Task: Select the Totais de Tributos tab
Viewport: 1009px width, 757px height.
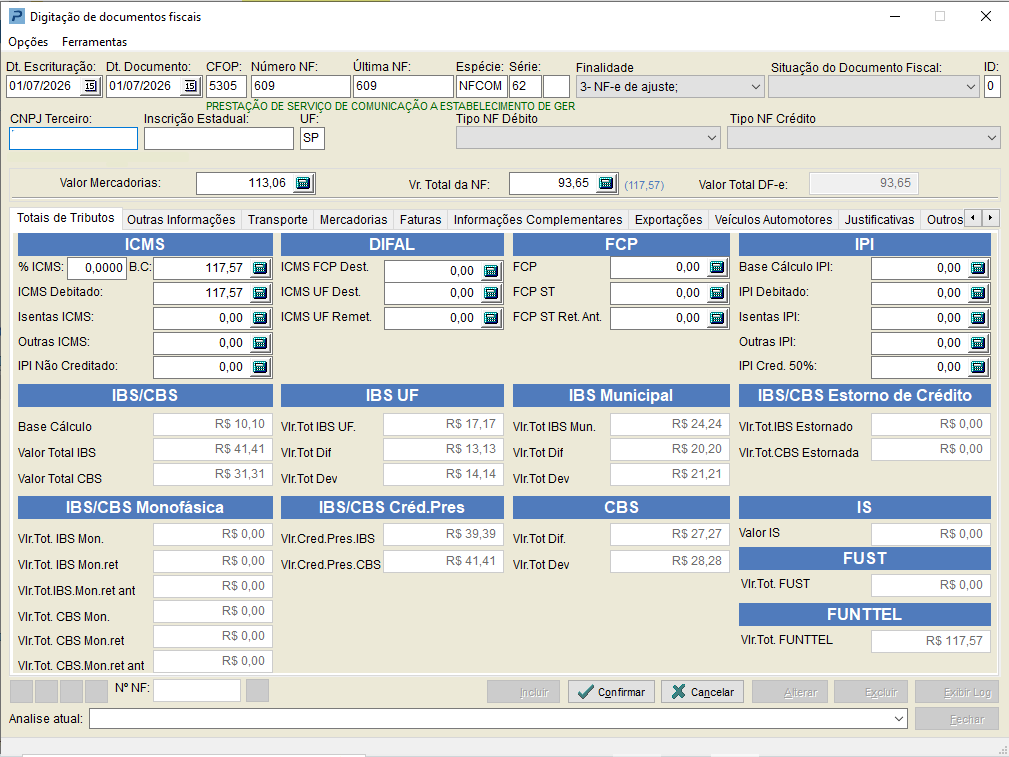Action: tap(66, 218)
